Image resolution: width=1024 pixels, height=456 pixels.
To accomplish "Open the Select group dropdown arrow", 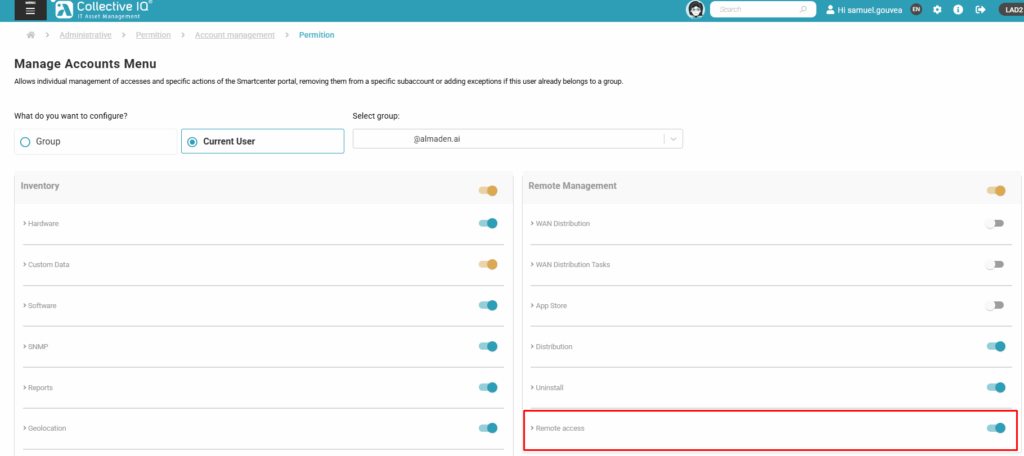I will pos(674,138).
